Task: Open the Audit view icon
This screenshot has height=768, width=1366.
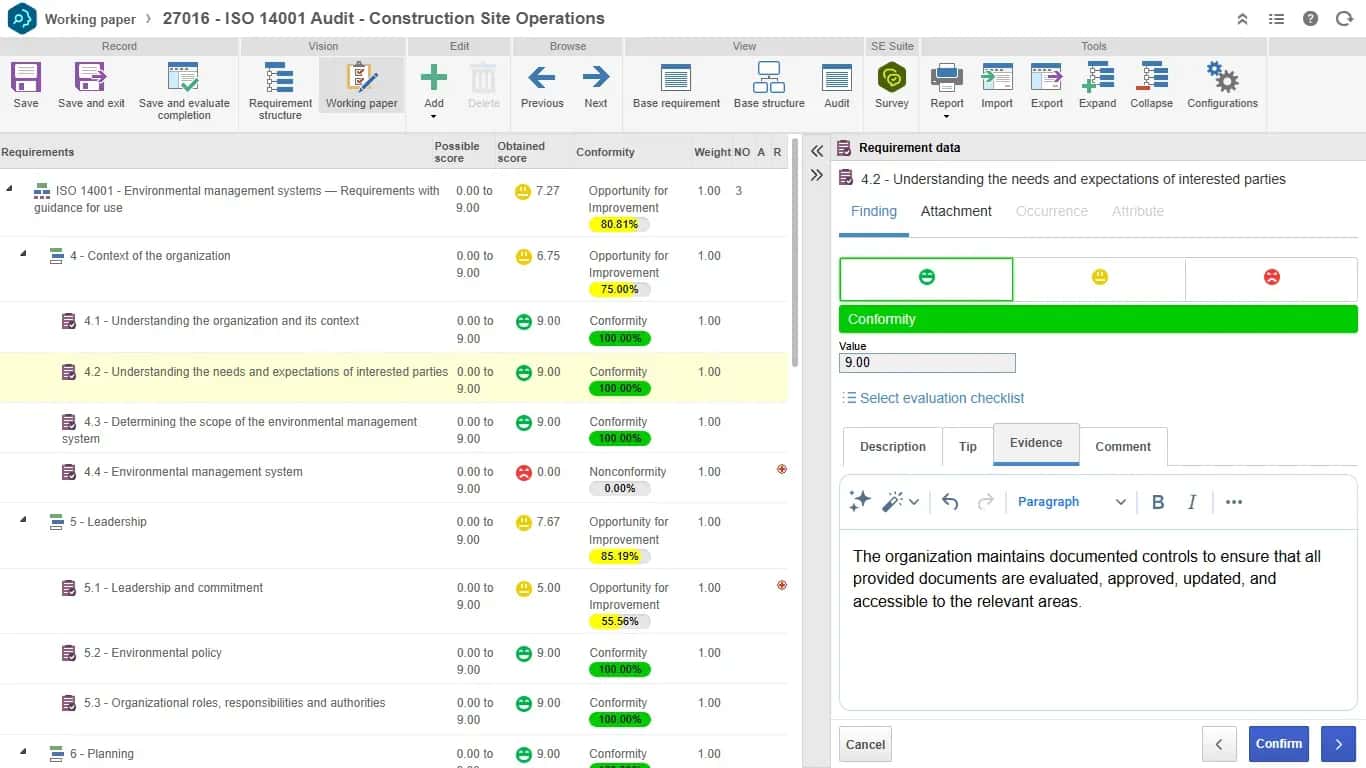Action: pyautogui.click(x=837, y=78)
